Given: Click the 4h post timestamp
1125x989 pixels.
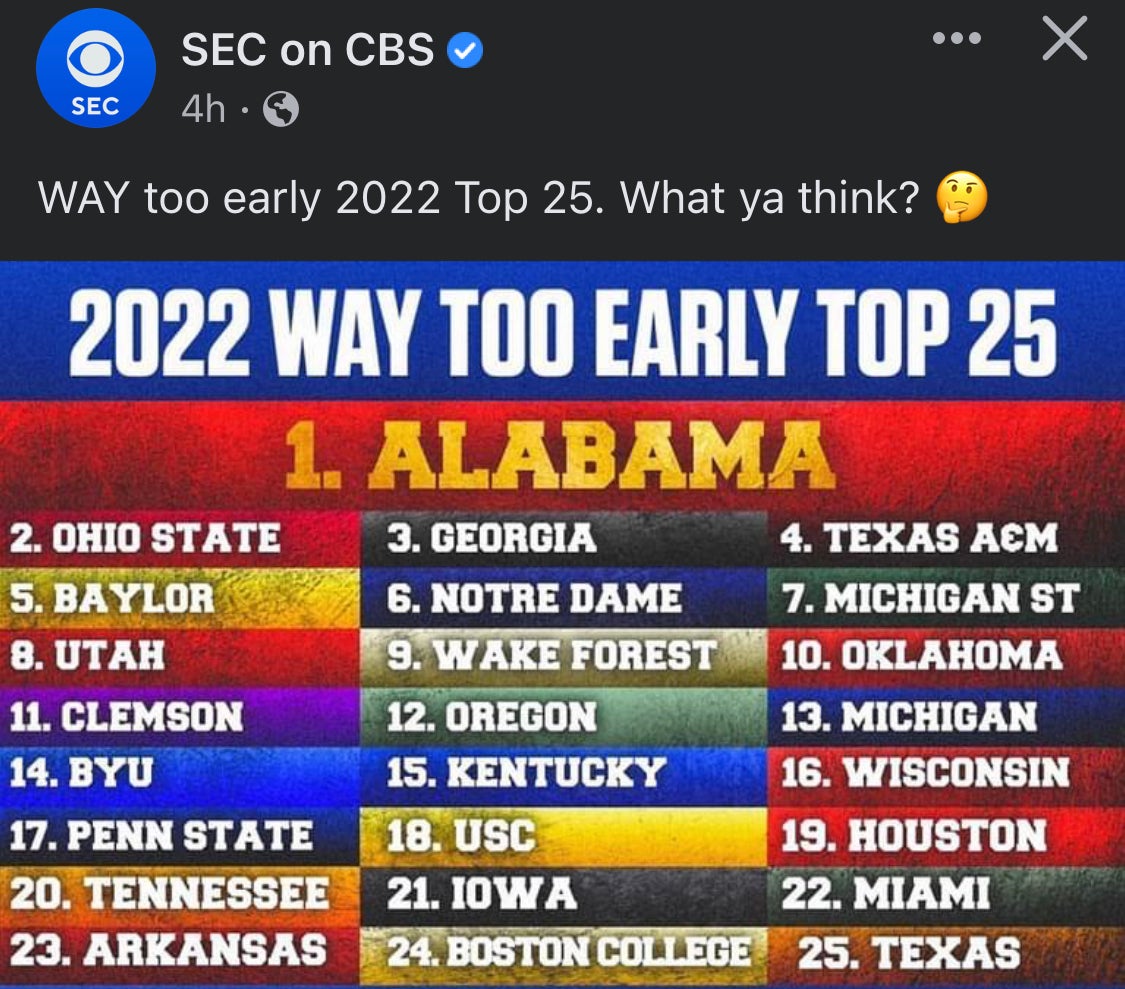Looking at the screenshot, I should pos(204,109).
